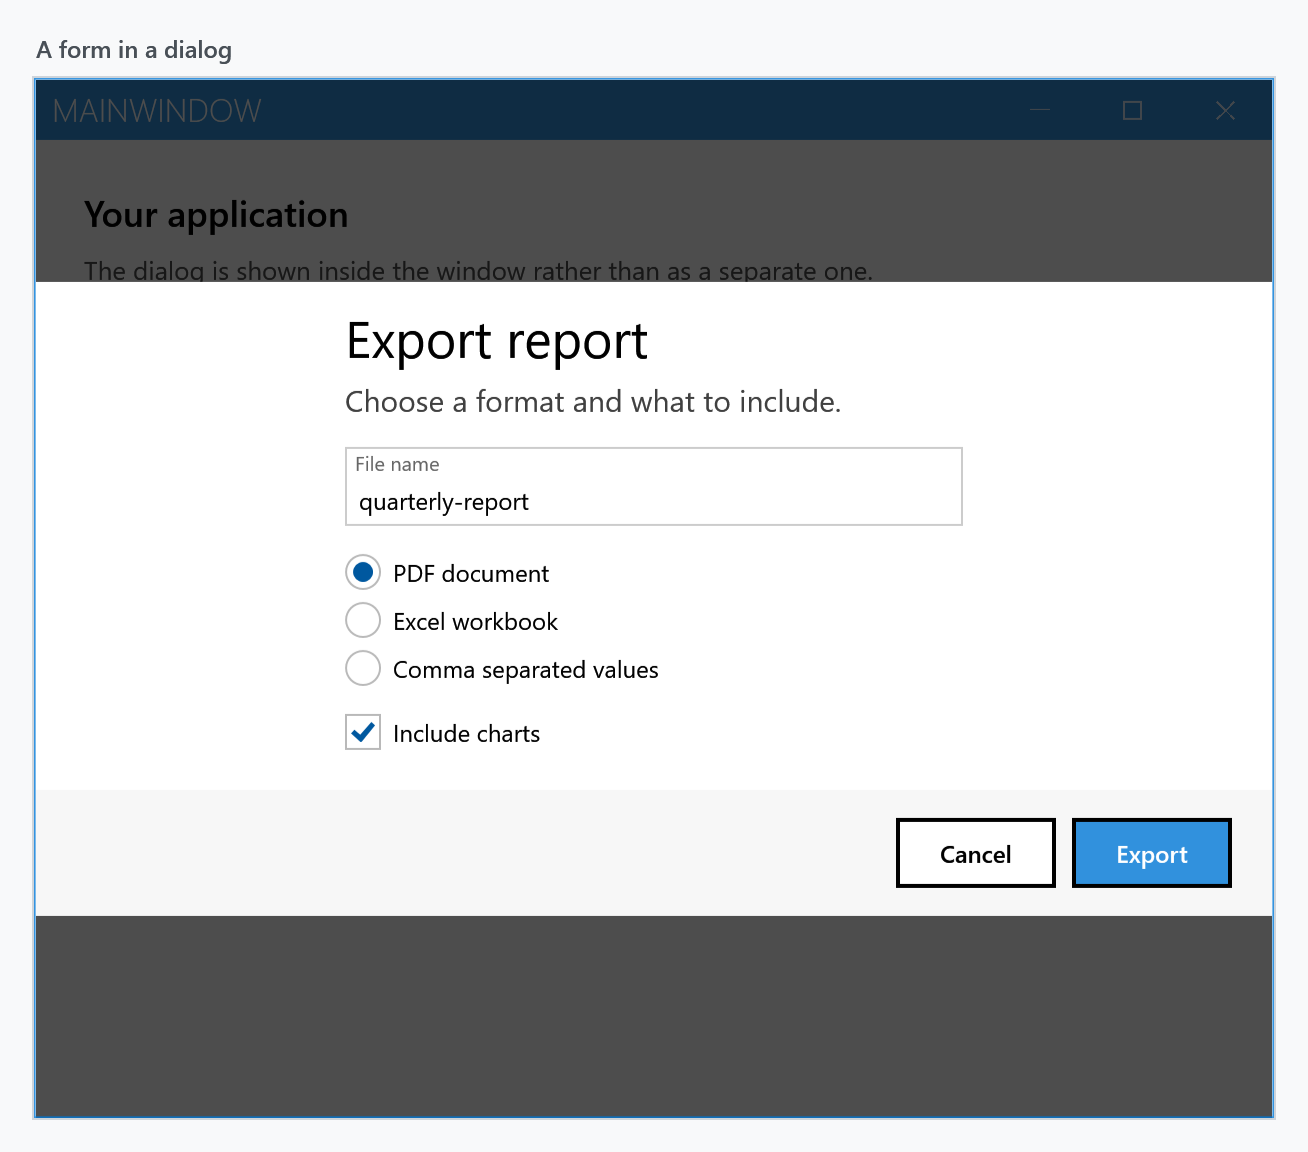This screenshot has width=1308, height=1152.
Task: Click the 'Your application' heading
Action: coord(216,215)
